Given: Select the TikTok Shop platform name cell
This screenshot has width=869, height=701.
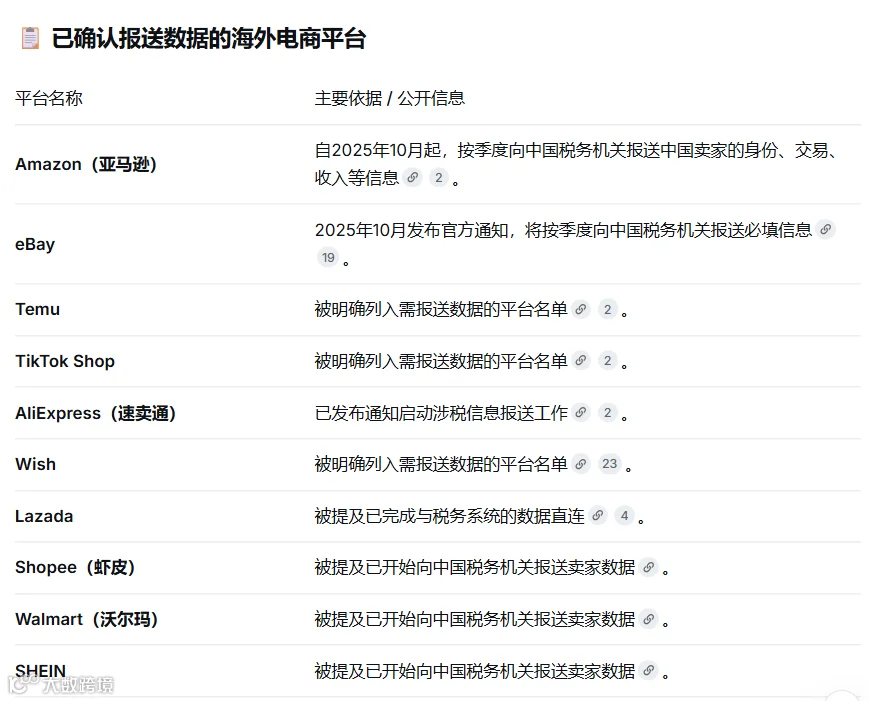Looking at the screenshot, I should click(x=65, y=361).
